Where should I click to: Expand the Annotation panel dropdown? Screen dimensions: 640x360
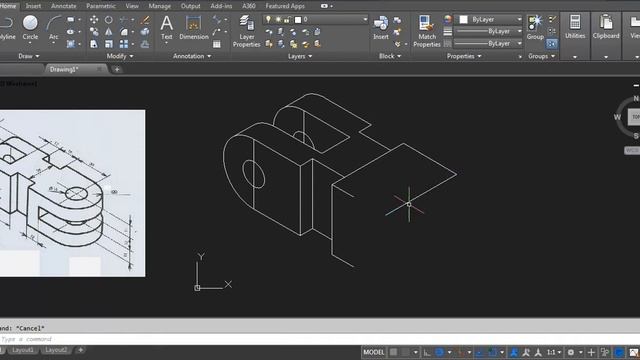click(192, 56)
